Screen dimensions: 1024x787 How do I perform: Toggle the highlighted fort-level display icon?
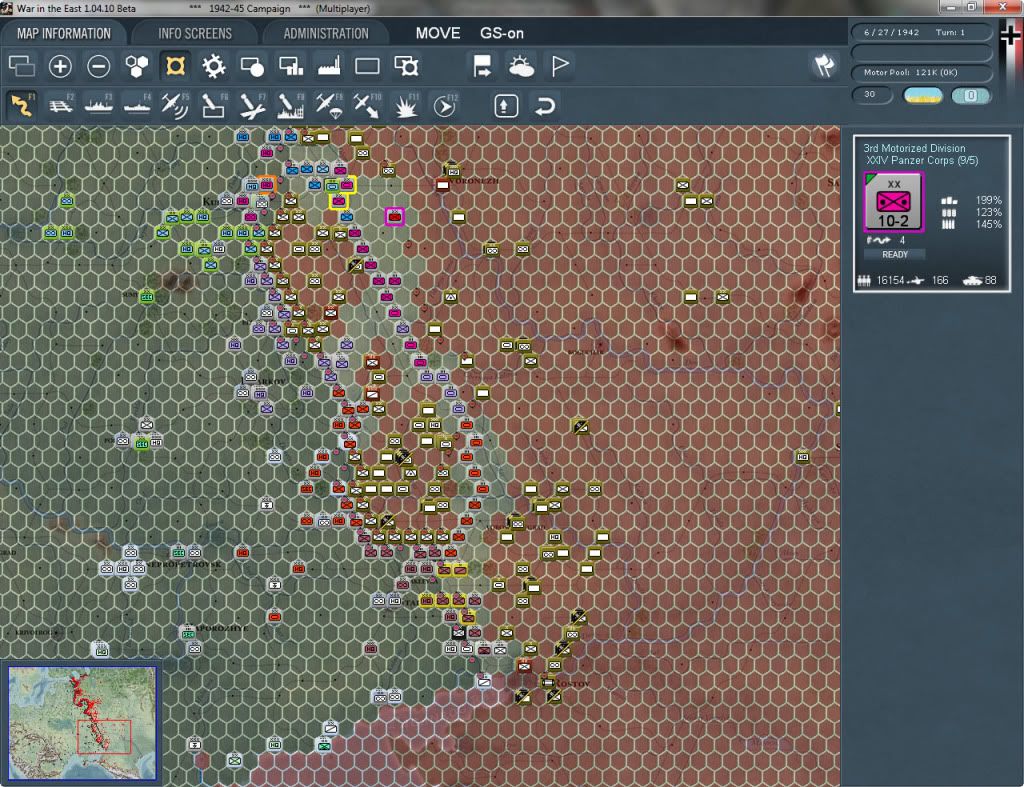tap(175, 66)
